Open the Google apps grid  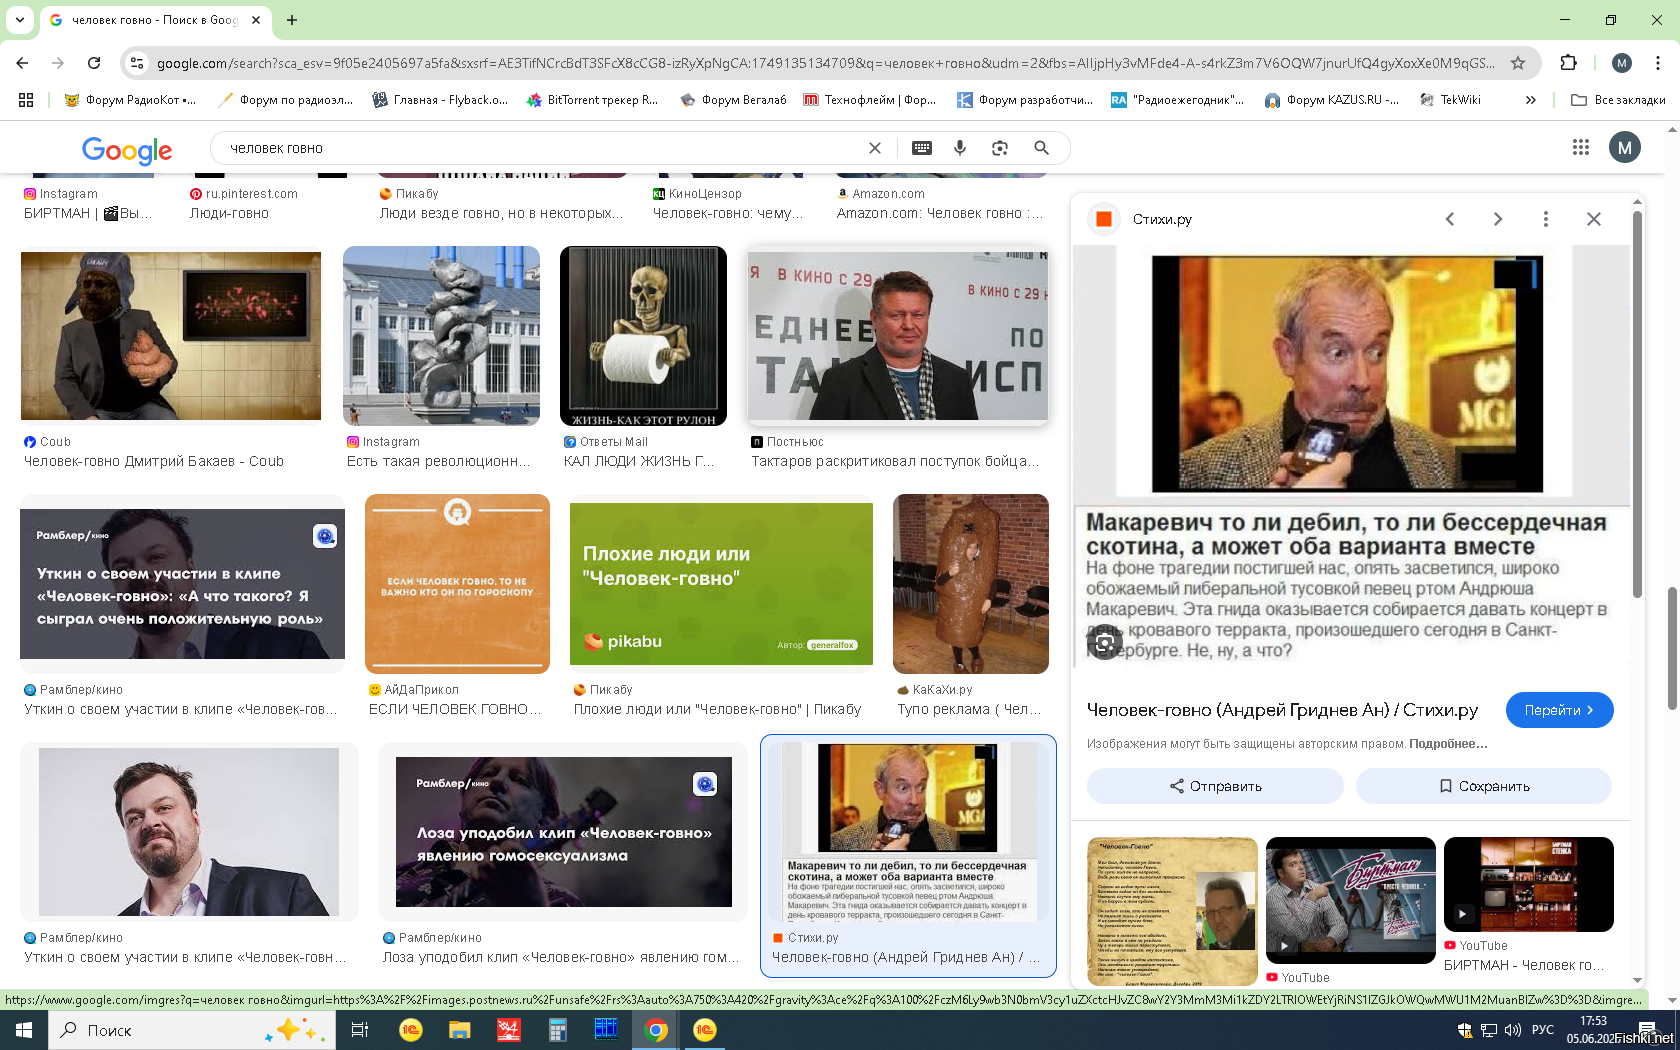[1580, 147]
